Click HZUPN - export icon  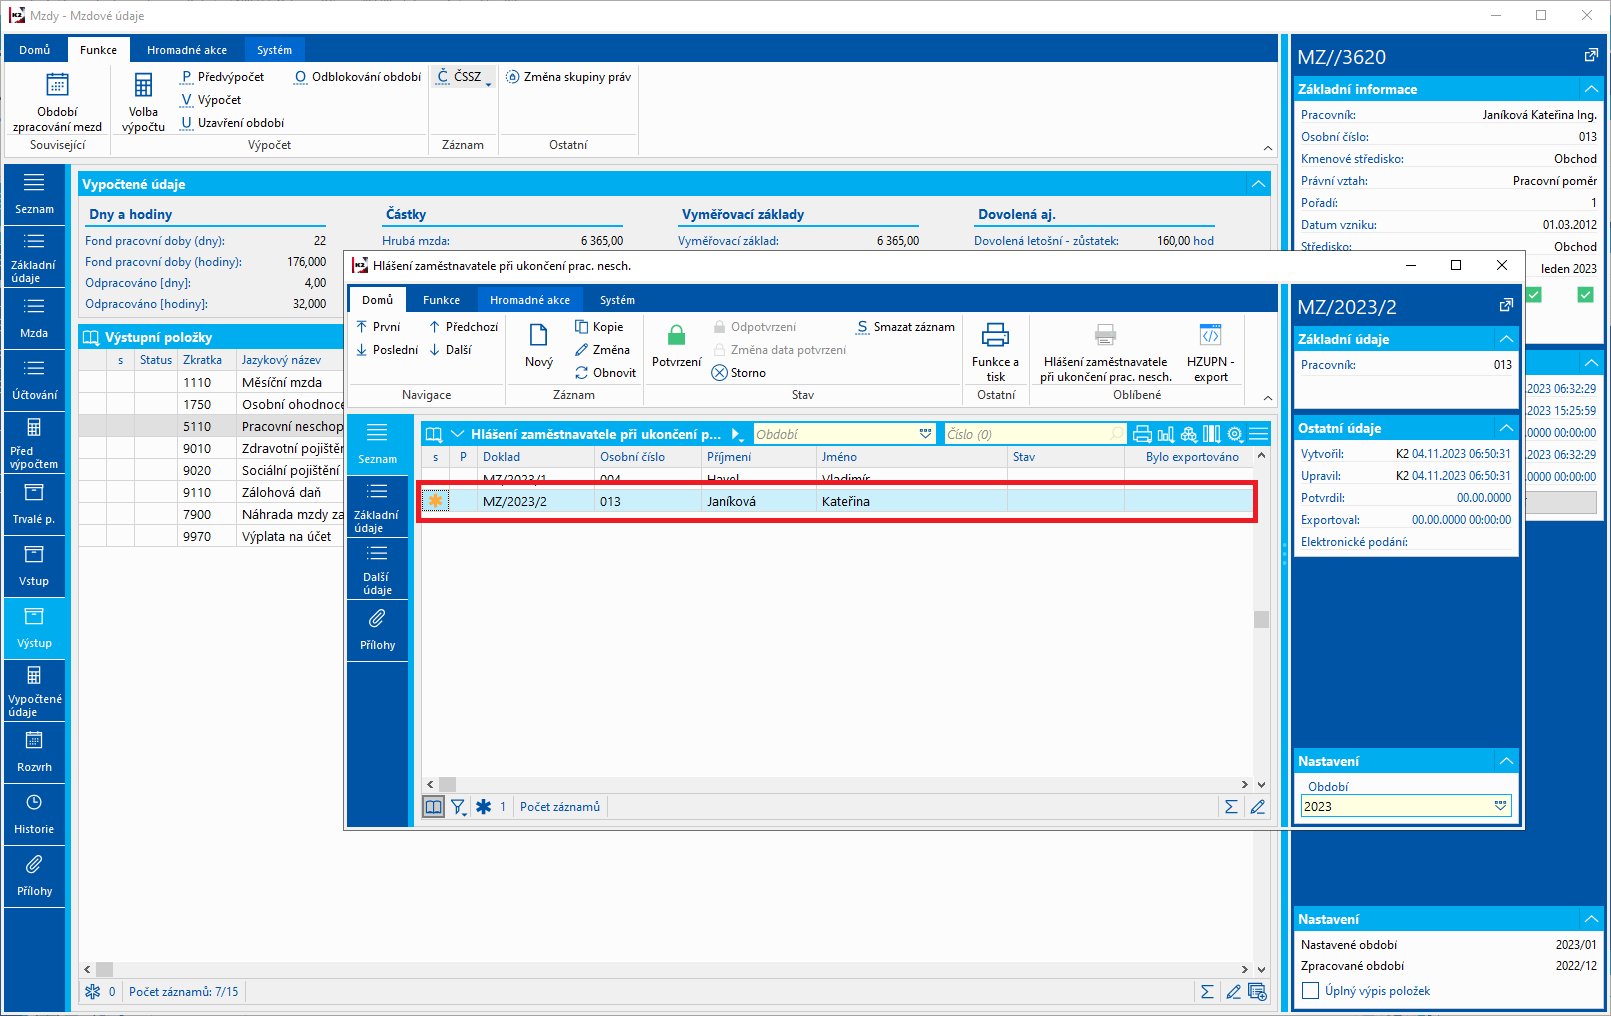click(x=1210, y=335)
